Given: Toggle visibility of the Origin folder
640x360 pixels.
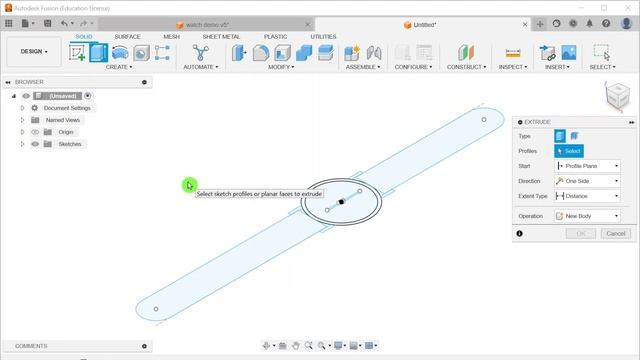Looking at the screenshot, I should coord(35,132).
